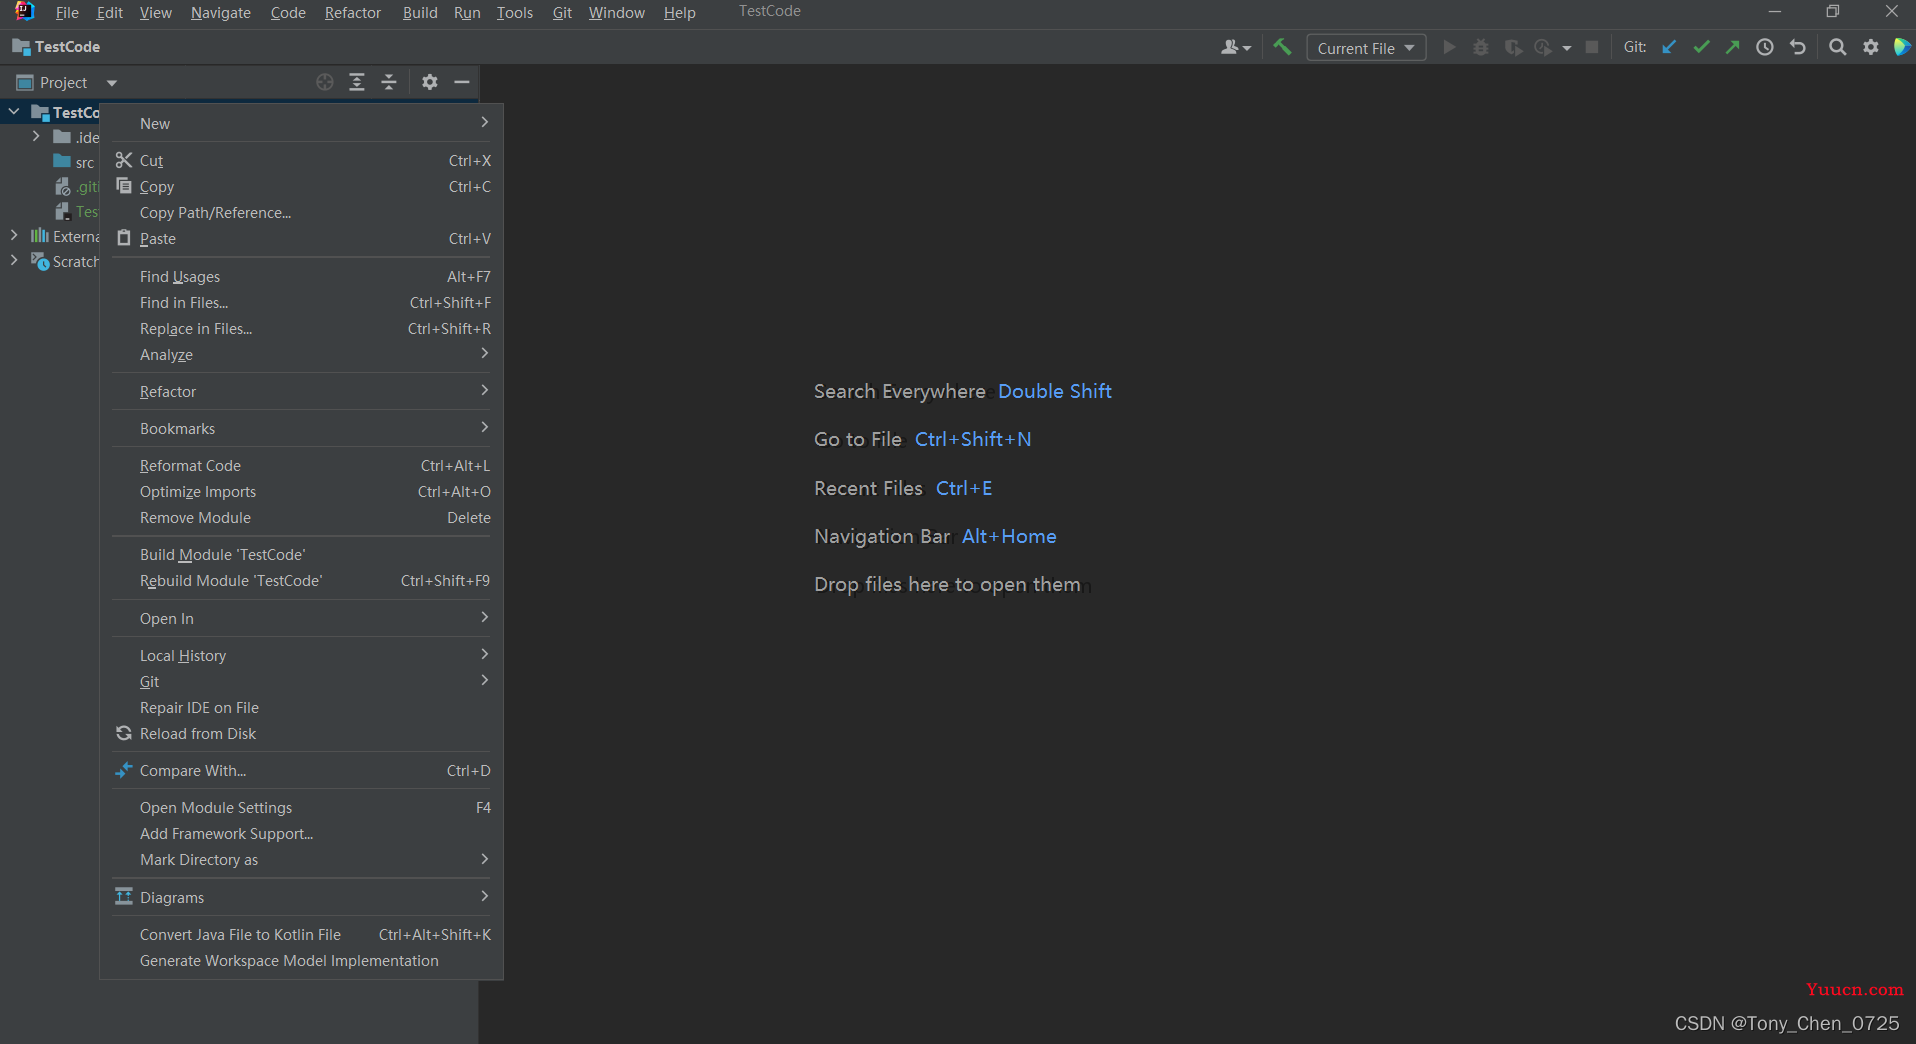Viewport: 1916px width, 1044px height.
Task: Open the Bookmarks submenu
Action: point(301,428)
